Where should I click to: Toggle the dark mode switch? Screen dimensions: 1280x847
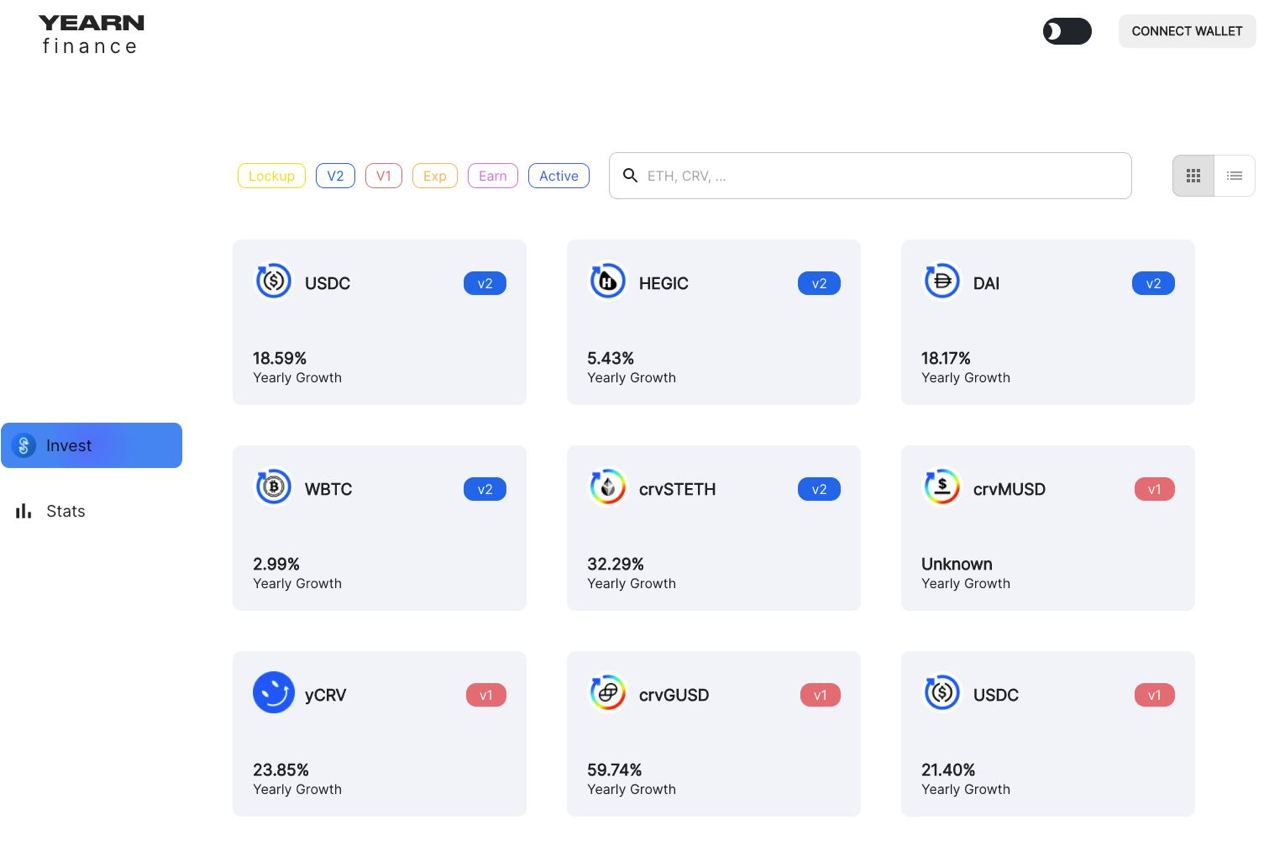tap(1067, 31)
